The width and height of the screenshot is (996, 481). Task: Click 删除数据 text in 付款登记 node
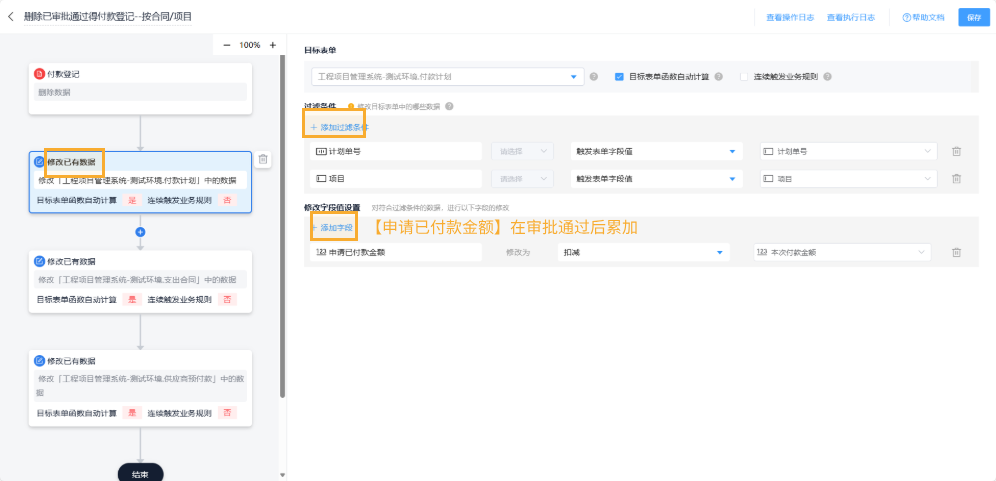[x=54, y=92]
